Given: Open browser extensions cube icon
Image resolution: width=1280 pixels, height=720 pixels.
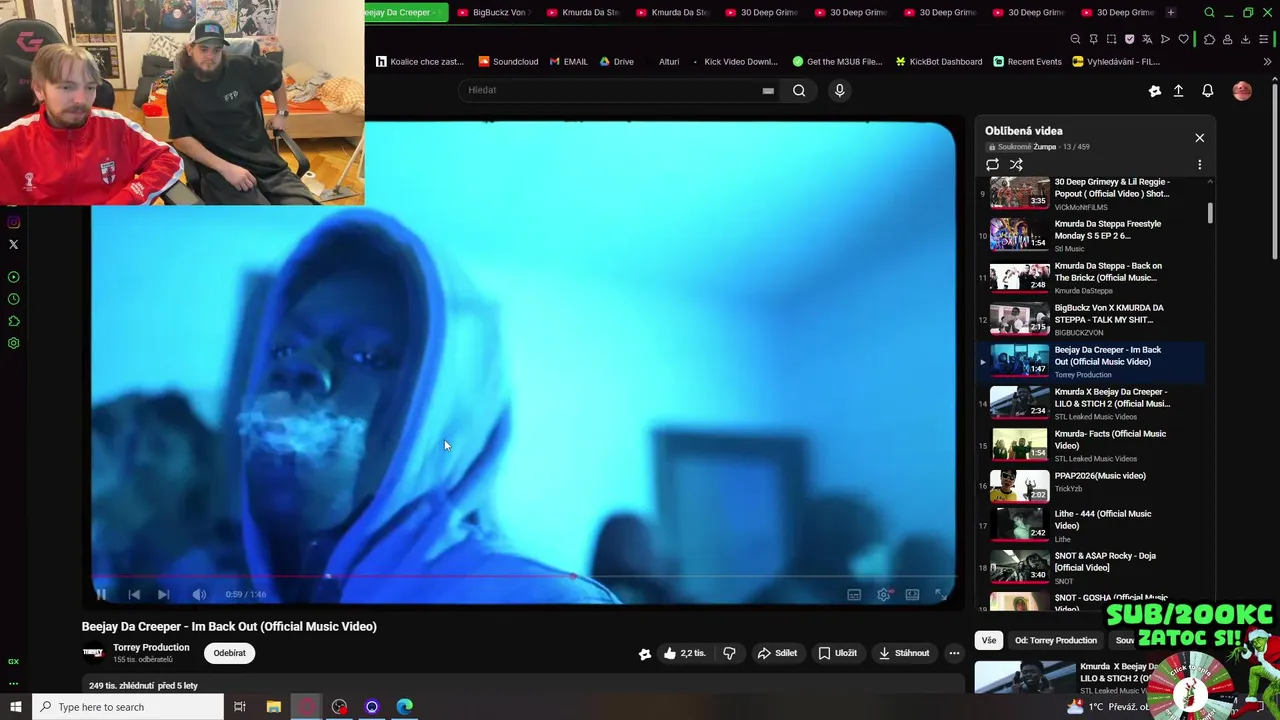Looking at the screenshot, I should point(1209,39).
